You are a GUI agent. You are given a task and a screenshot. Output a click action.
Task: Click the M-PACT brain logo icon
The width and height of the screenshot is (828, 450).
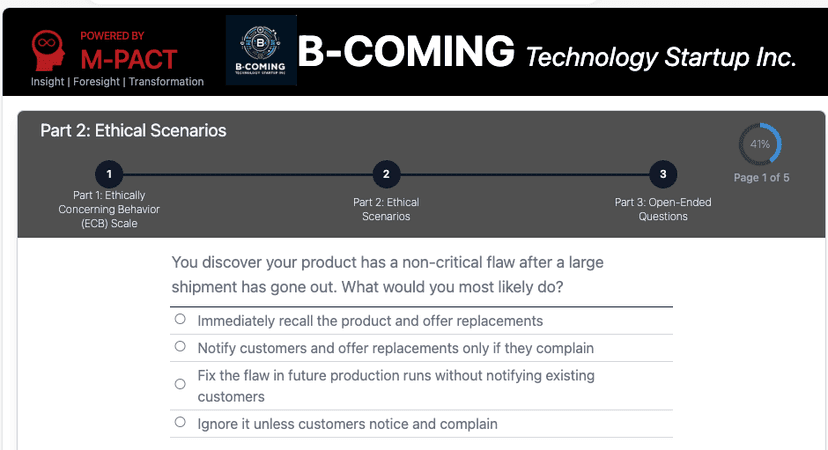[x=50, y=51]
